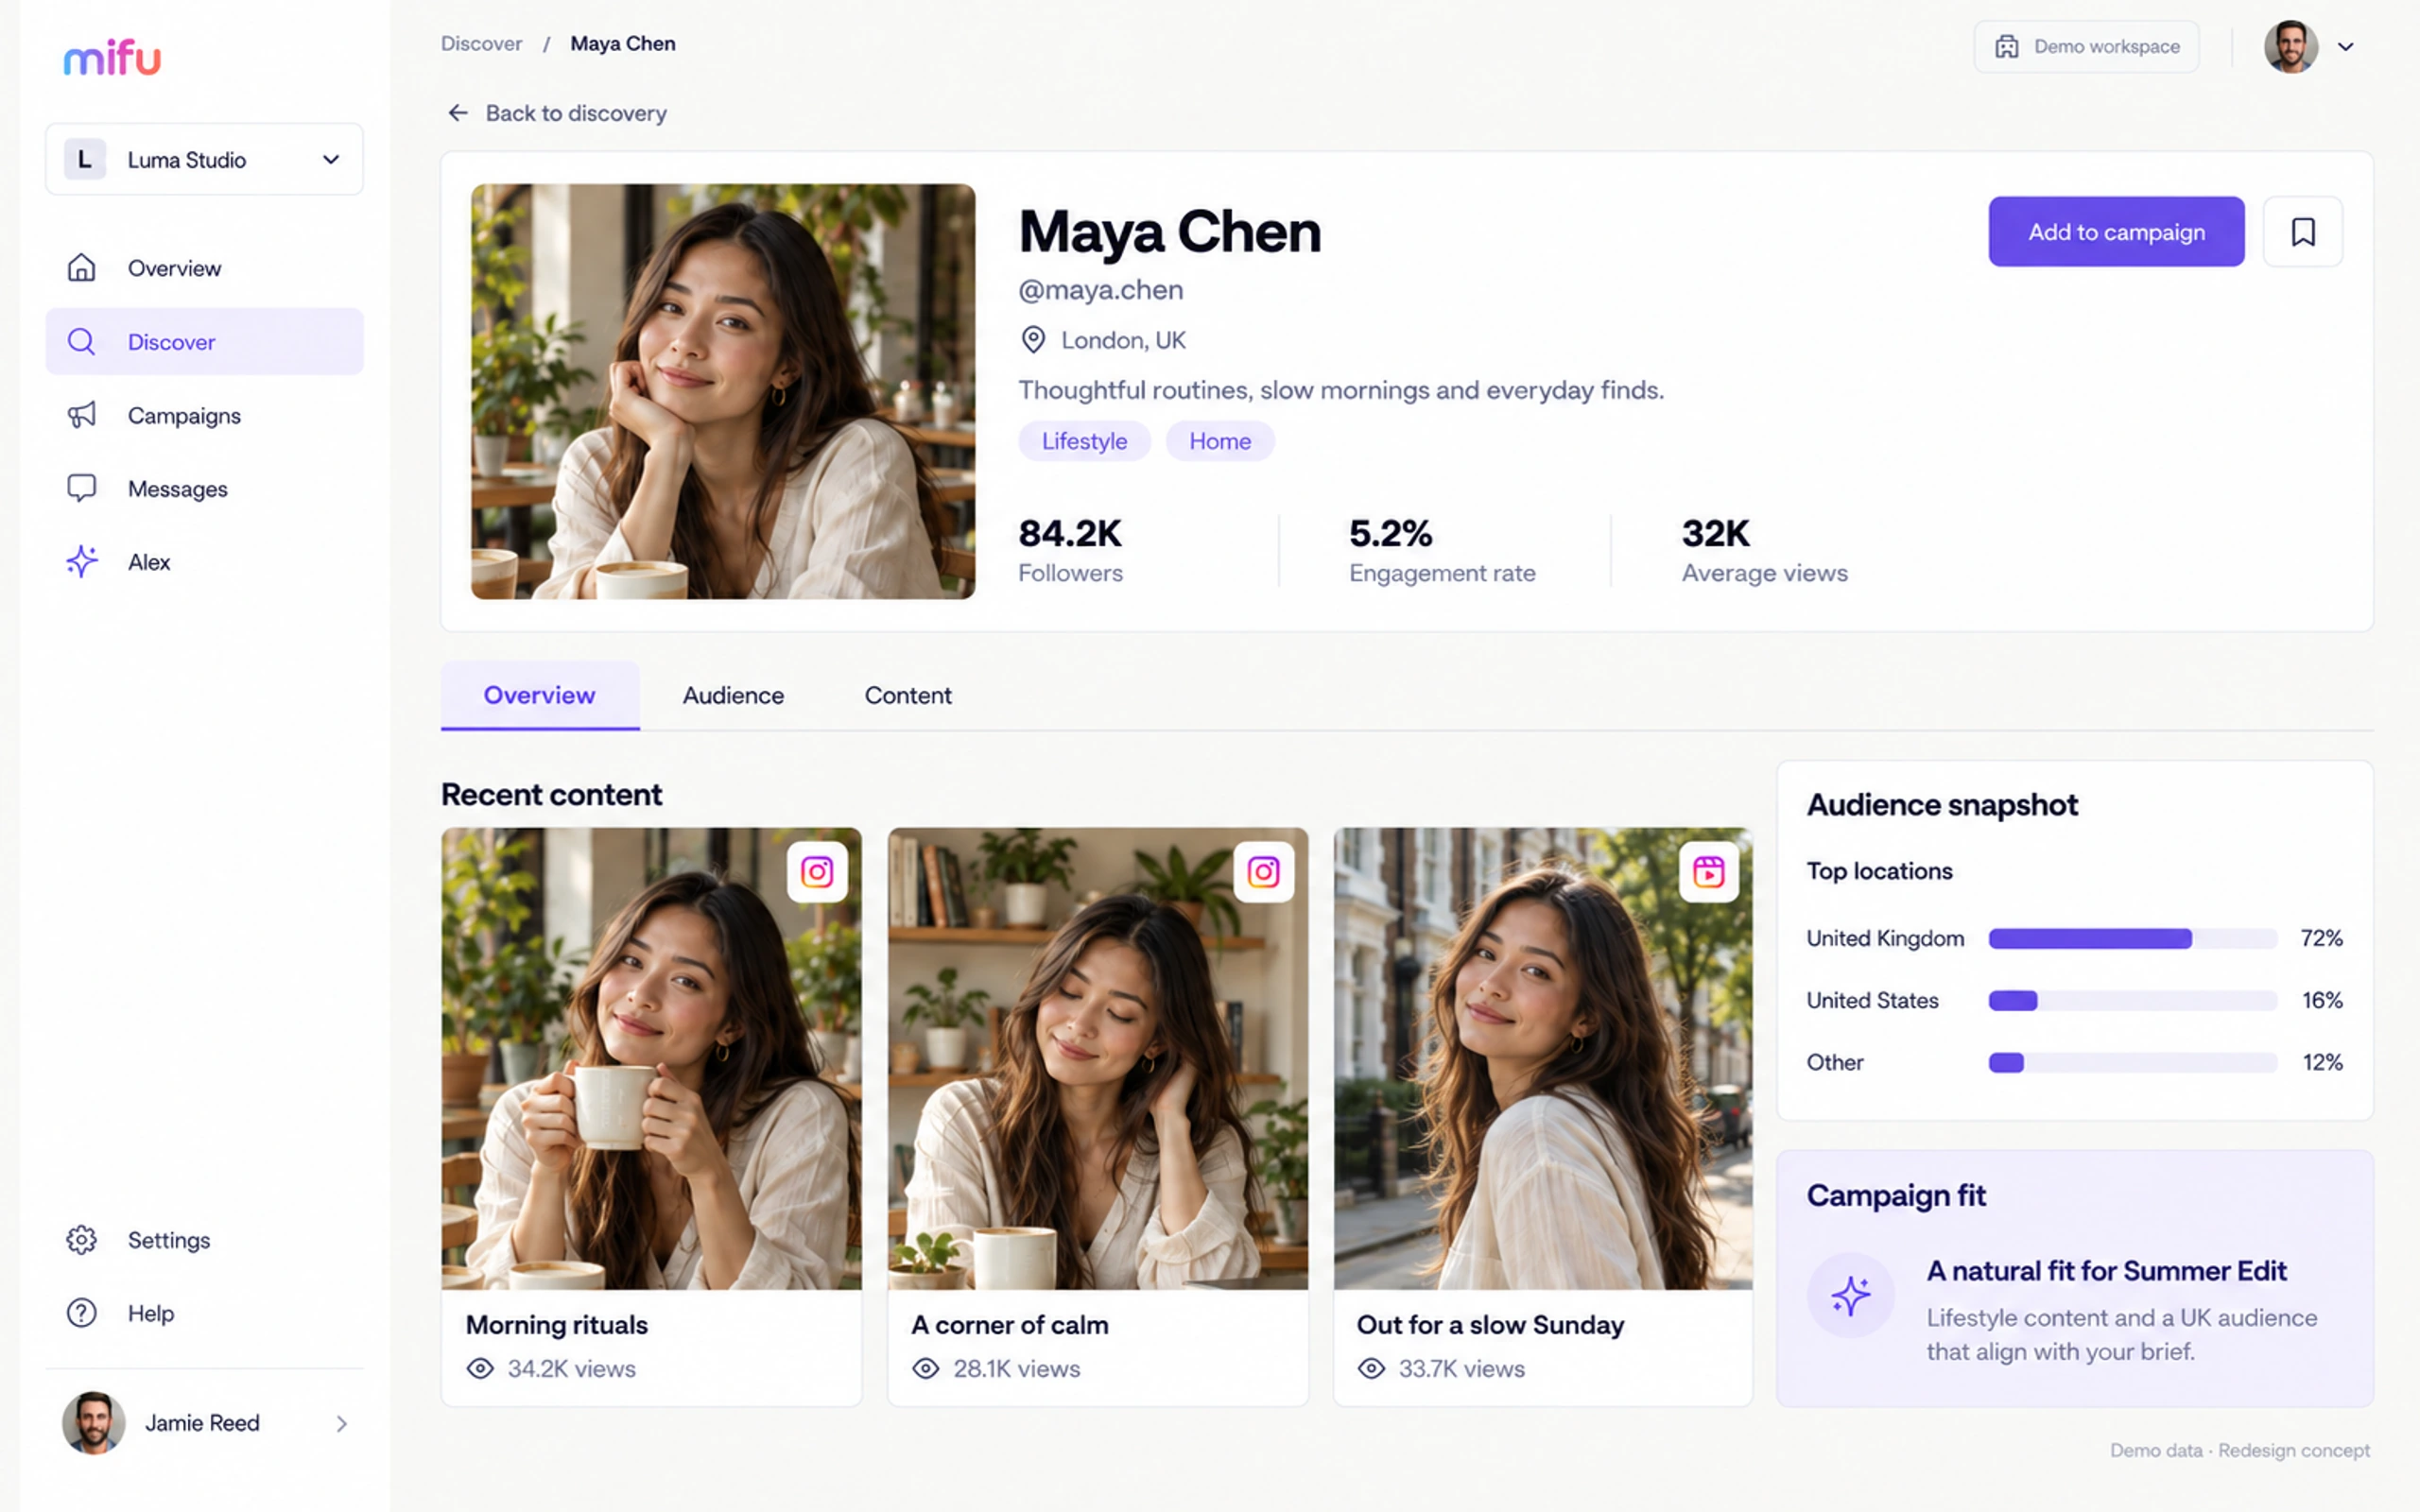Click the mifu logo

click(112, 58)
